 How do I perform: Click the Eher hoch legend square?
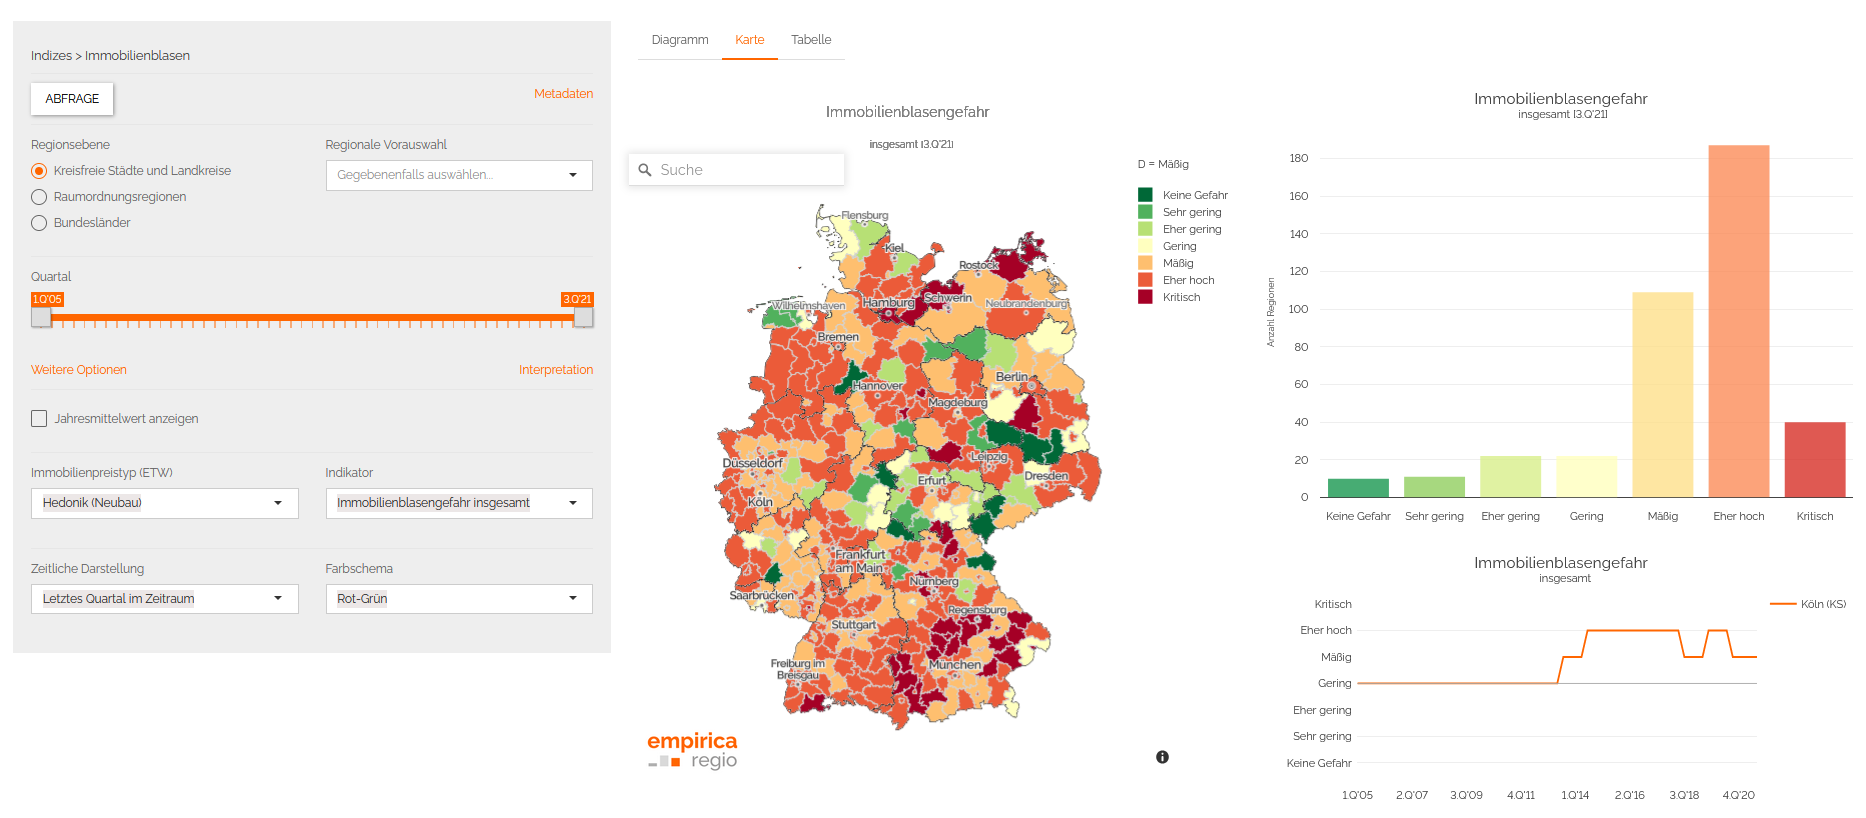coord(1145,280)
